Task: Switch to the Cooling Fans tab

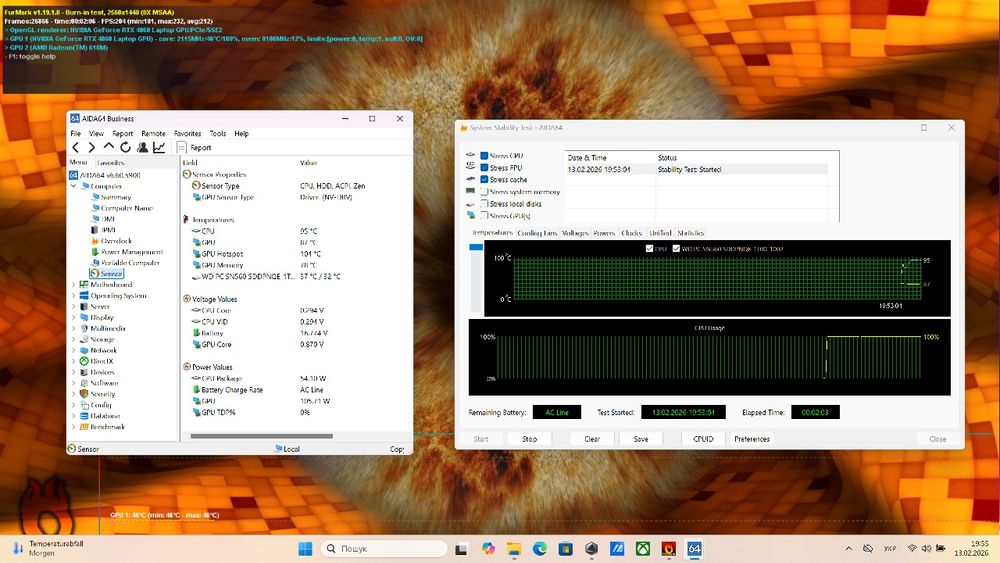Action: click(x=537, y=233)
